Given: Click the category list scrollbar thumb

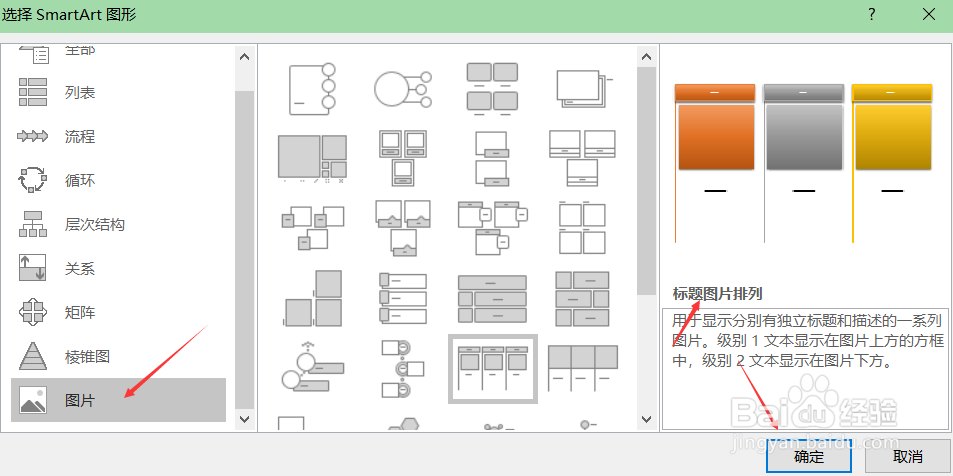Looking at the screenshot, I should (244, 250).
